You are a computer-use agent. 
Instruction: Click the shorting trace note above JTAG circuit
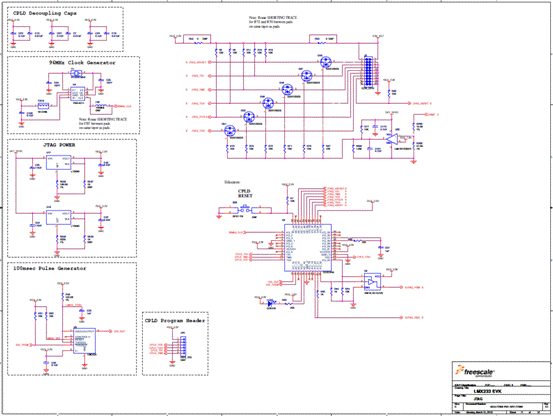pyautogui.click(x=273, y=22)
